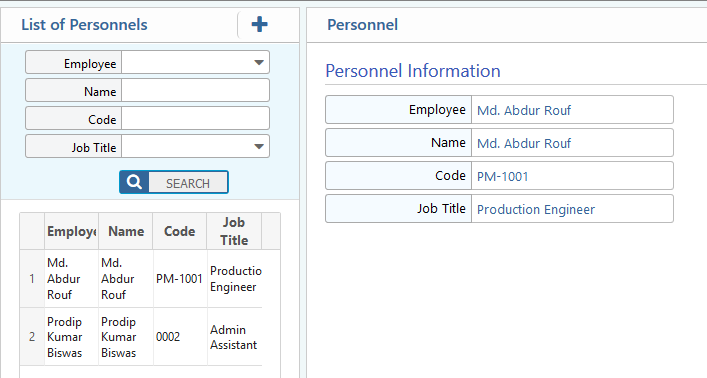The height and width of the screenshot is (378, 707).
Task: Sort by Employee column header
Action: pos(71,231)
